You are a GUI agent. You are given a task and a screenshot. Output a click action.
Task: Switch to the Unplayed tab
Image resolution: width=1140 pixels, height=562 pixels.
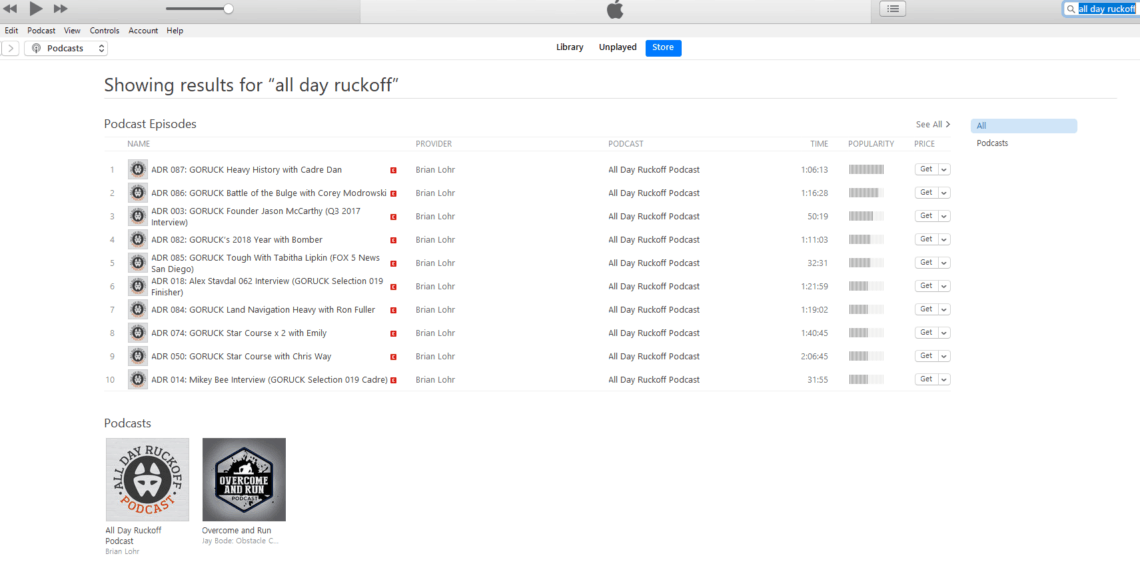[617, 47]
